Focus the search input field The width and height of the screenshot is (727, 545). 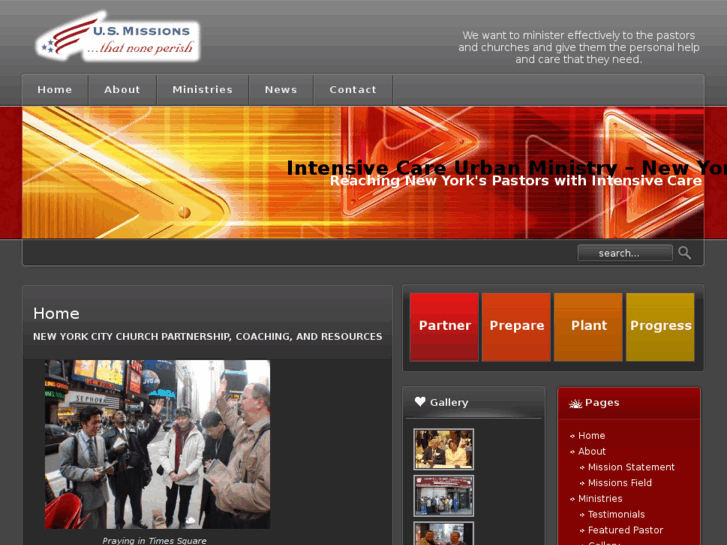(625, 253)
